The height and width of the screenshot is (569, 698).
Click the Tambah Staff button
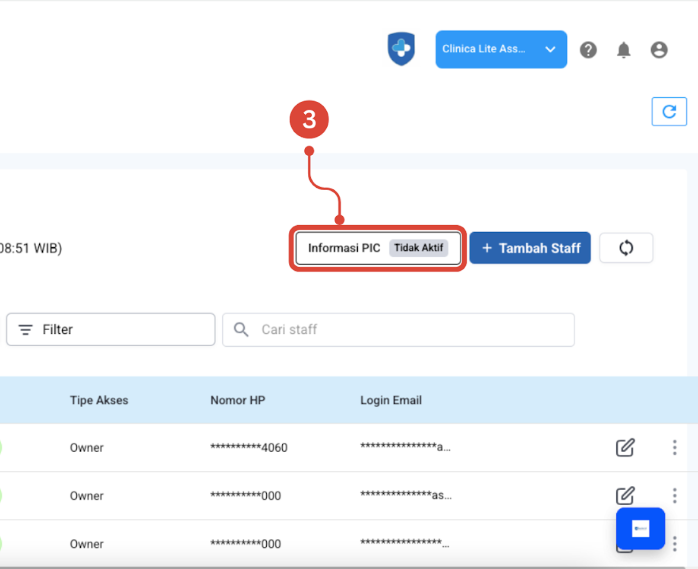point(530,248)
